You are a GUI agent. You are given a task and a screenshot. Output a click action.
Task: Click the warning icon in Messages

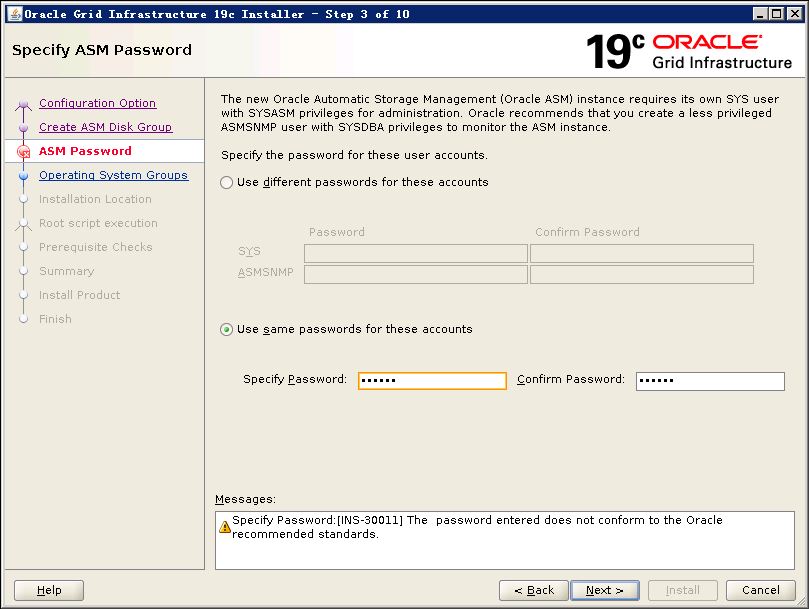click(x=225, y=527)
